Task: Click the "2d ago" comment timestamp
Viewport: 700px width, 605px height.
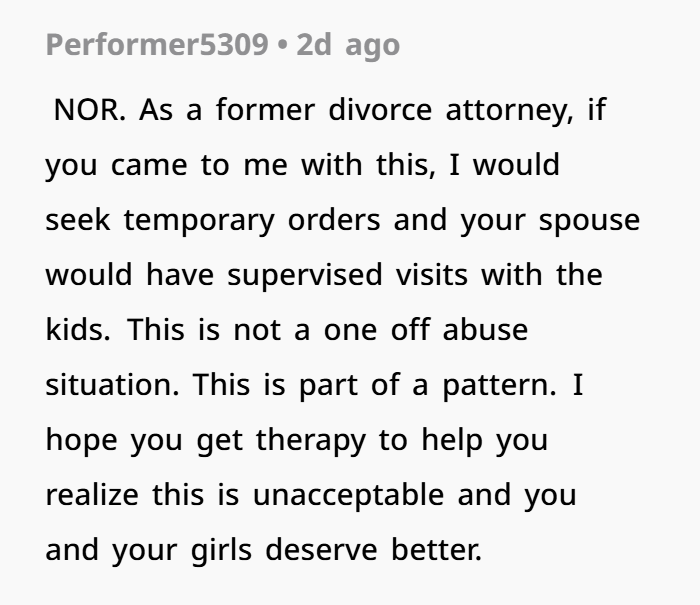Action: 347,46
